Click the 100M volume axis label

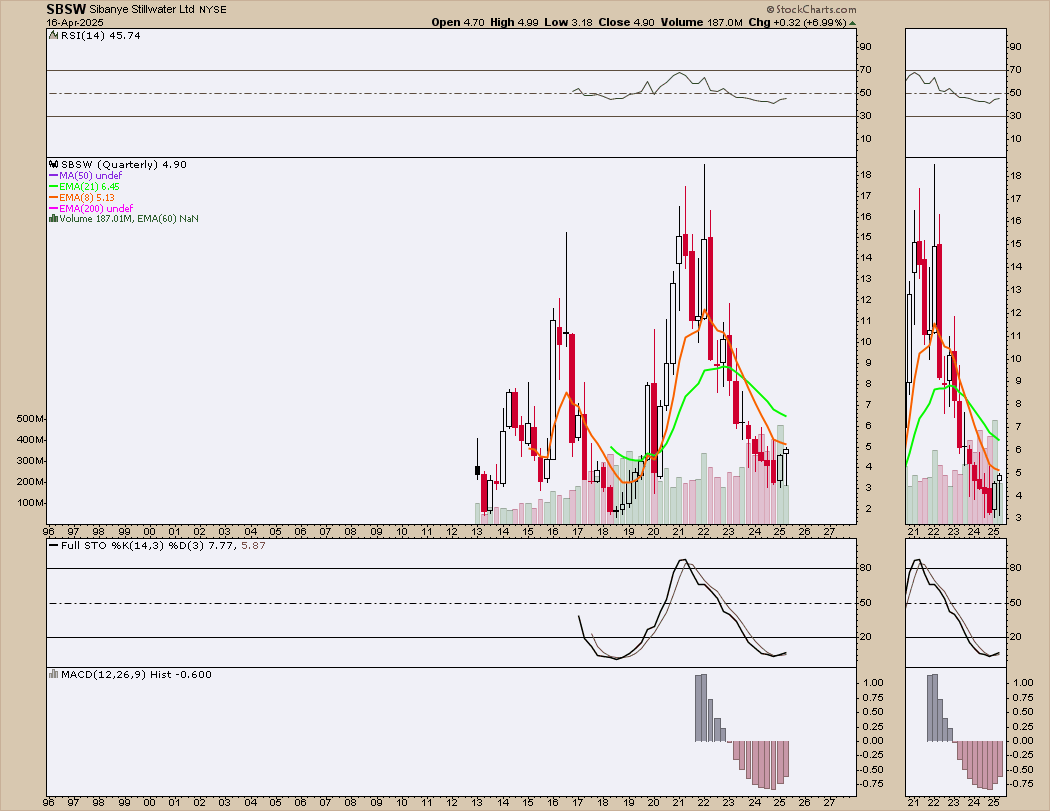click(x=30, y=502)
